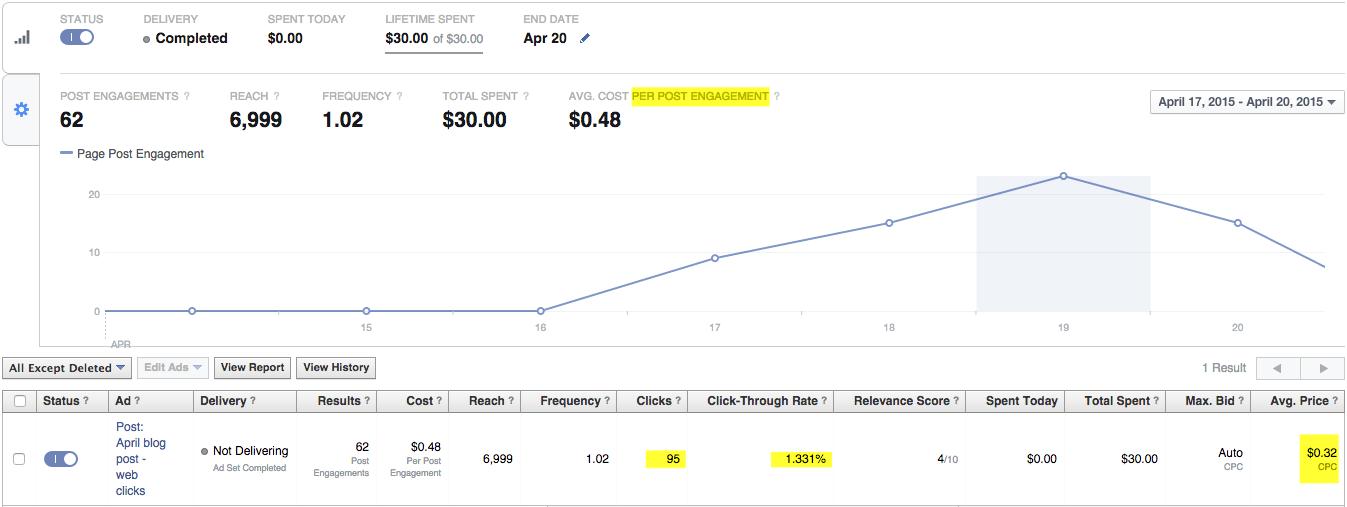Open the Edit Ads dropdown

coord(172,368)
